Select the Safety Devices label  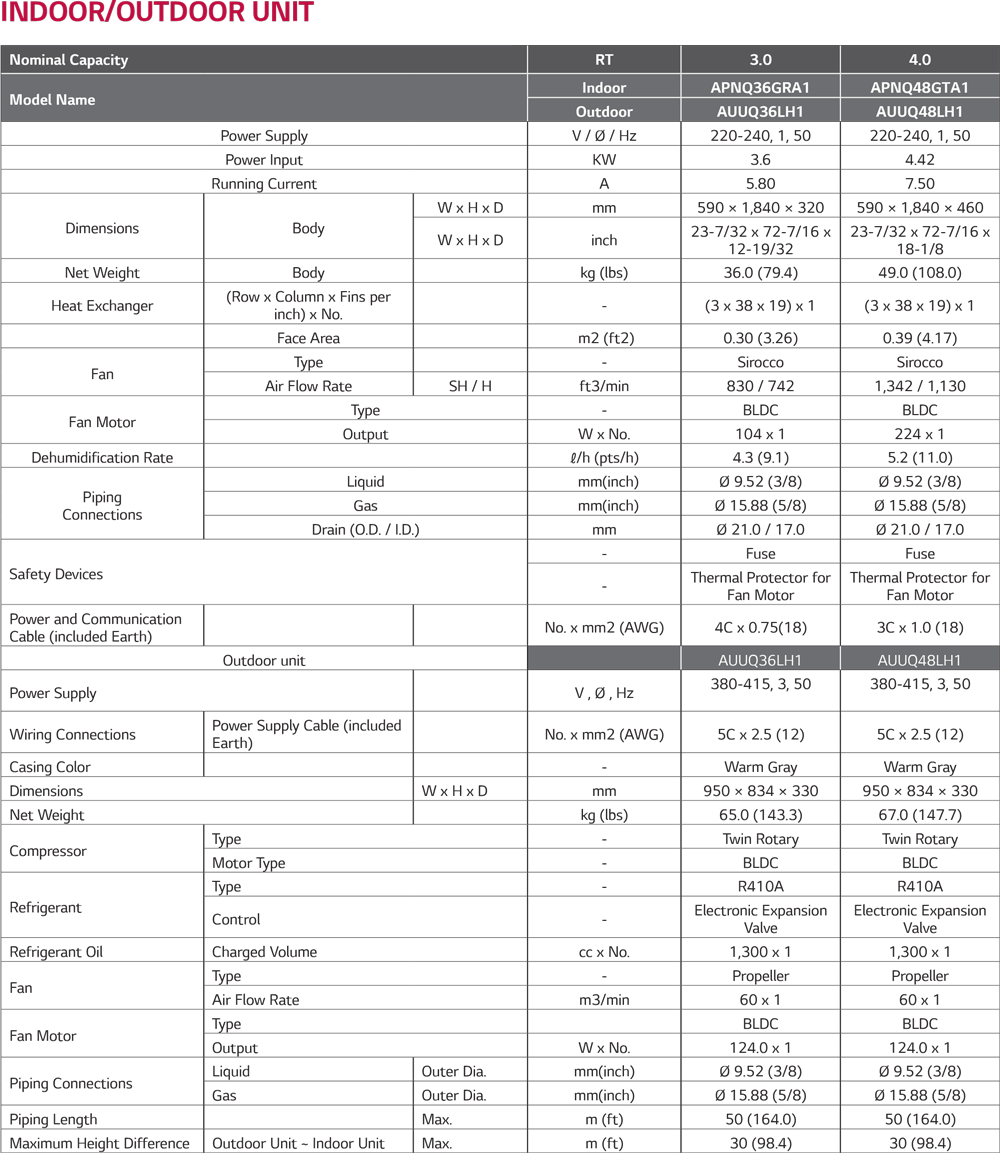point(56,574)
